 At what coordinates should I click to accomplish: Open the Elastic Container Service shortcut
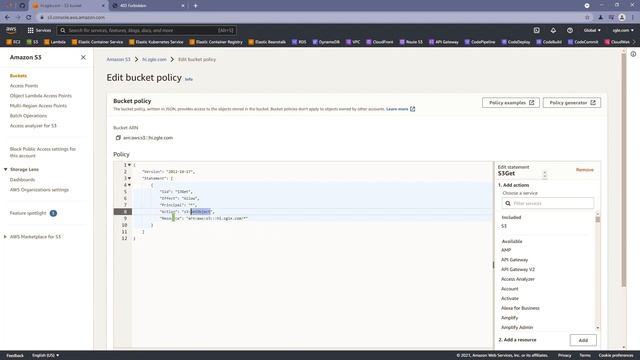pyautogui.click(x=97, y=42)
